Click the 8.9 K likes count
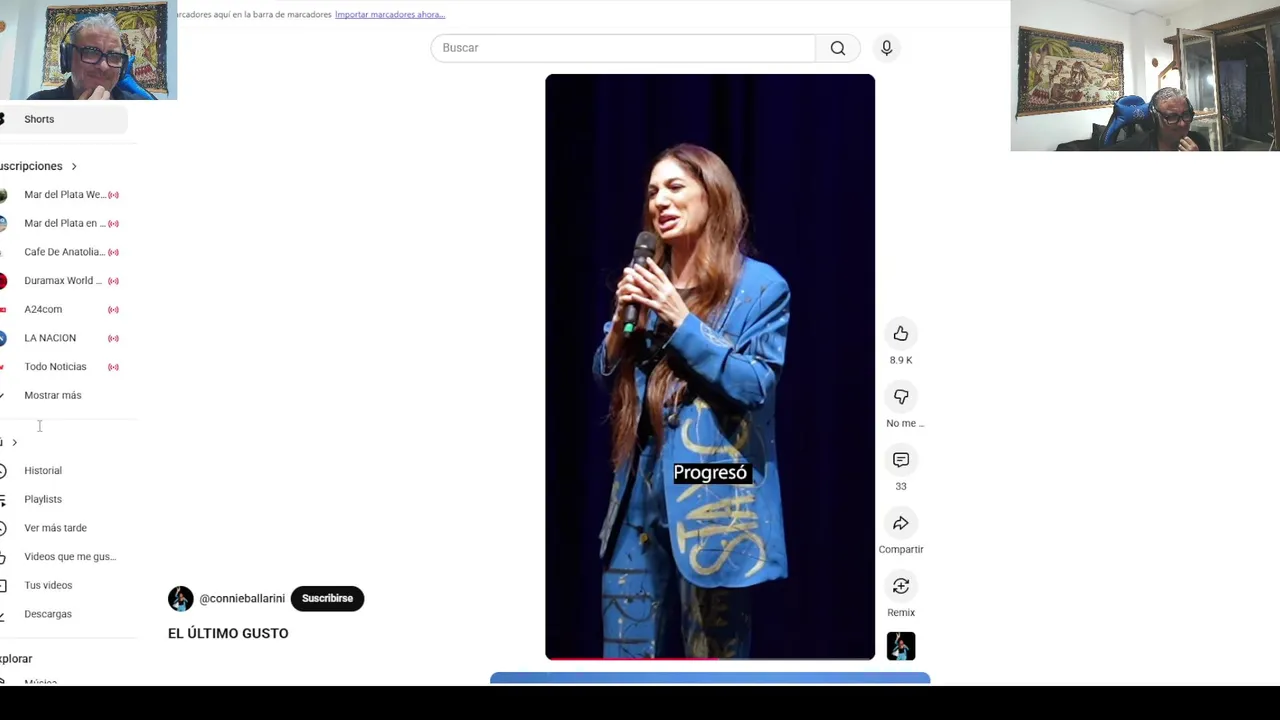 (x=901, y=360)
